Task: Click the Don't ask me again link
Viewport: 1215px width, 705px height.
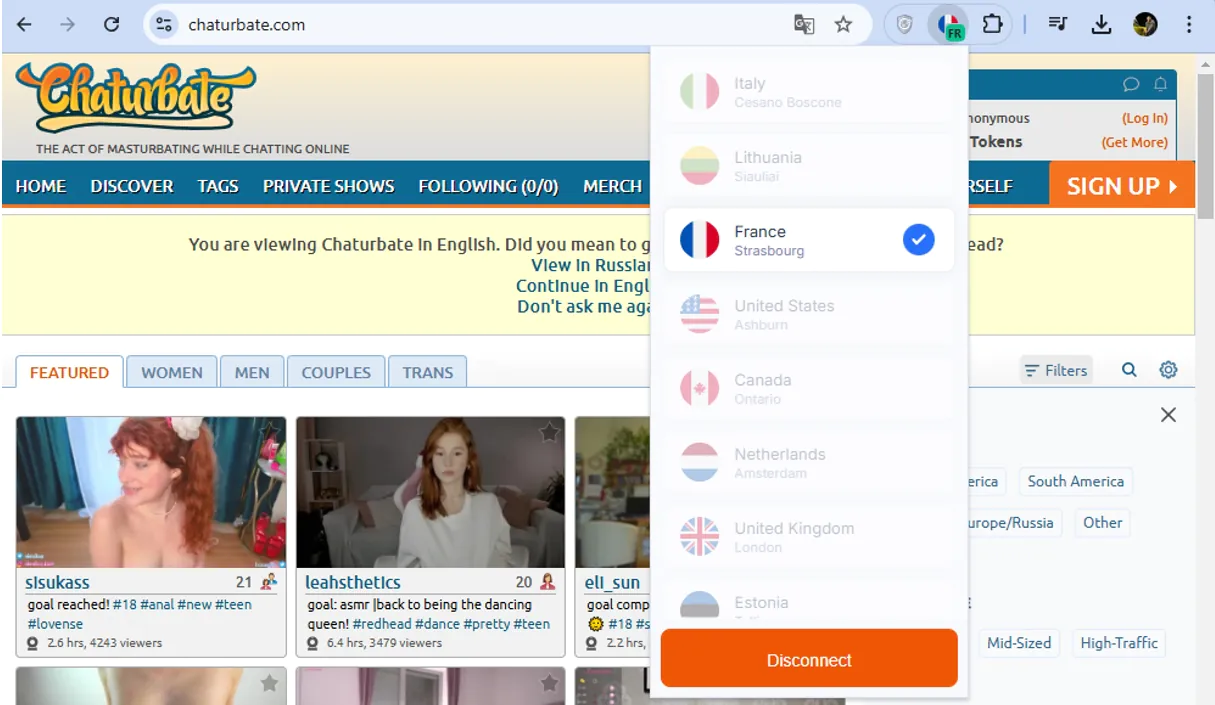Action: 584,307
